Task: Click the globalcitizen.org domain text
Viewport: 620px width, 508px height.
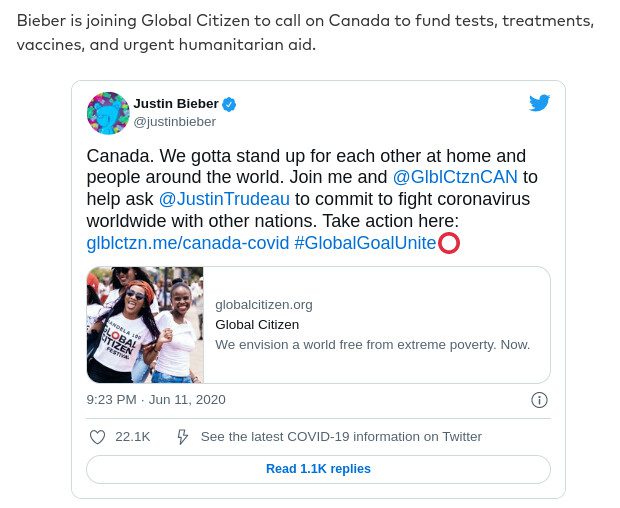Action: (264, 305)
